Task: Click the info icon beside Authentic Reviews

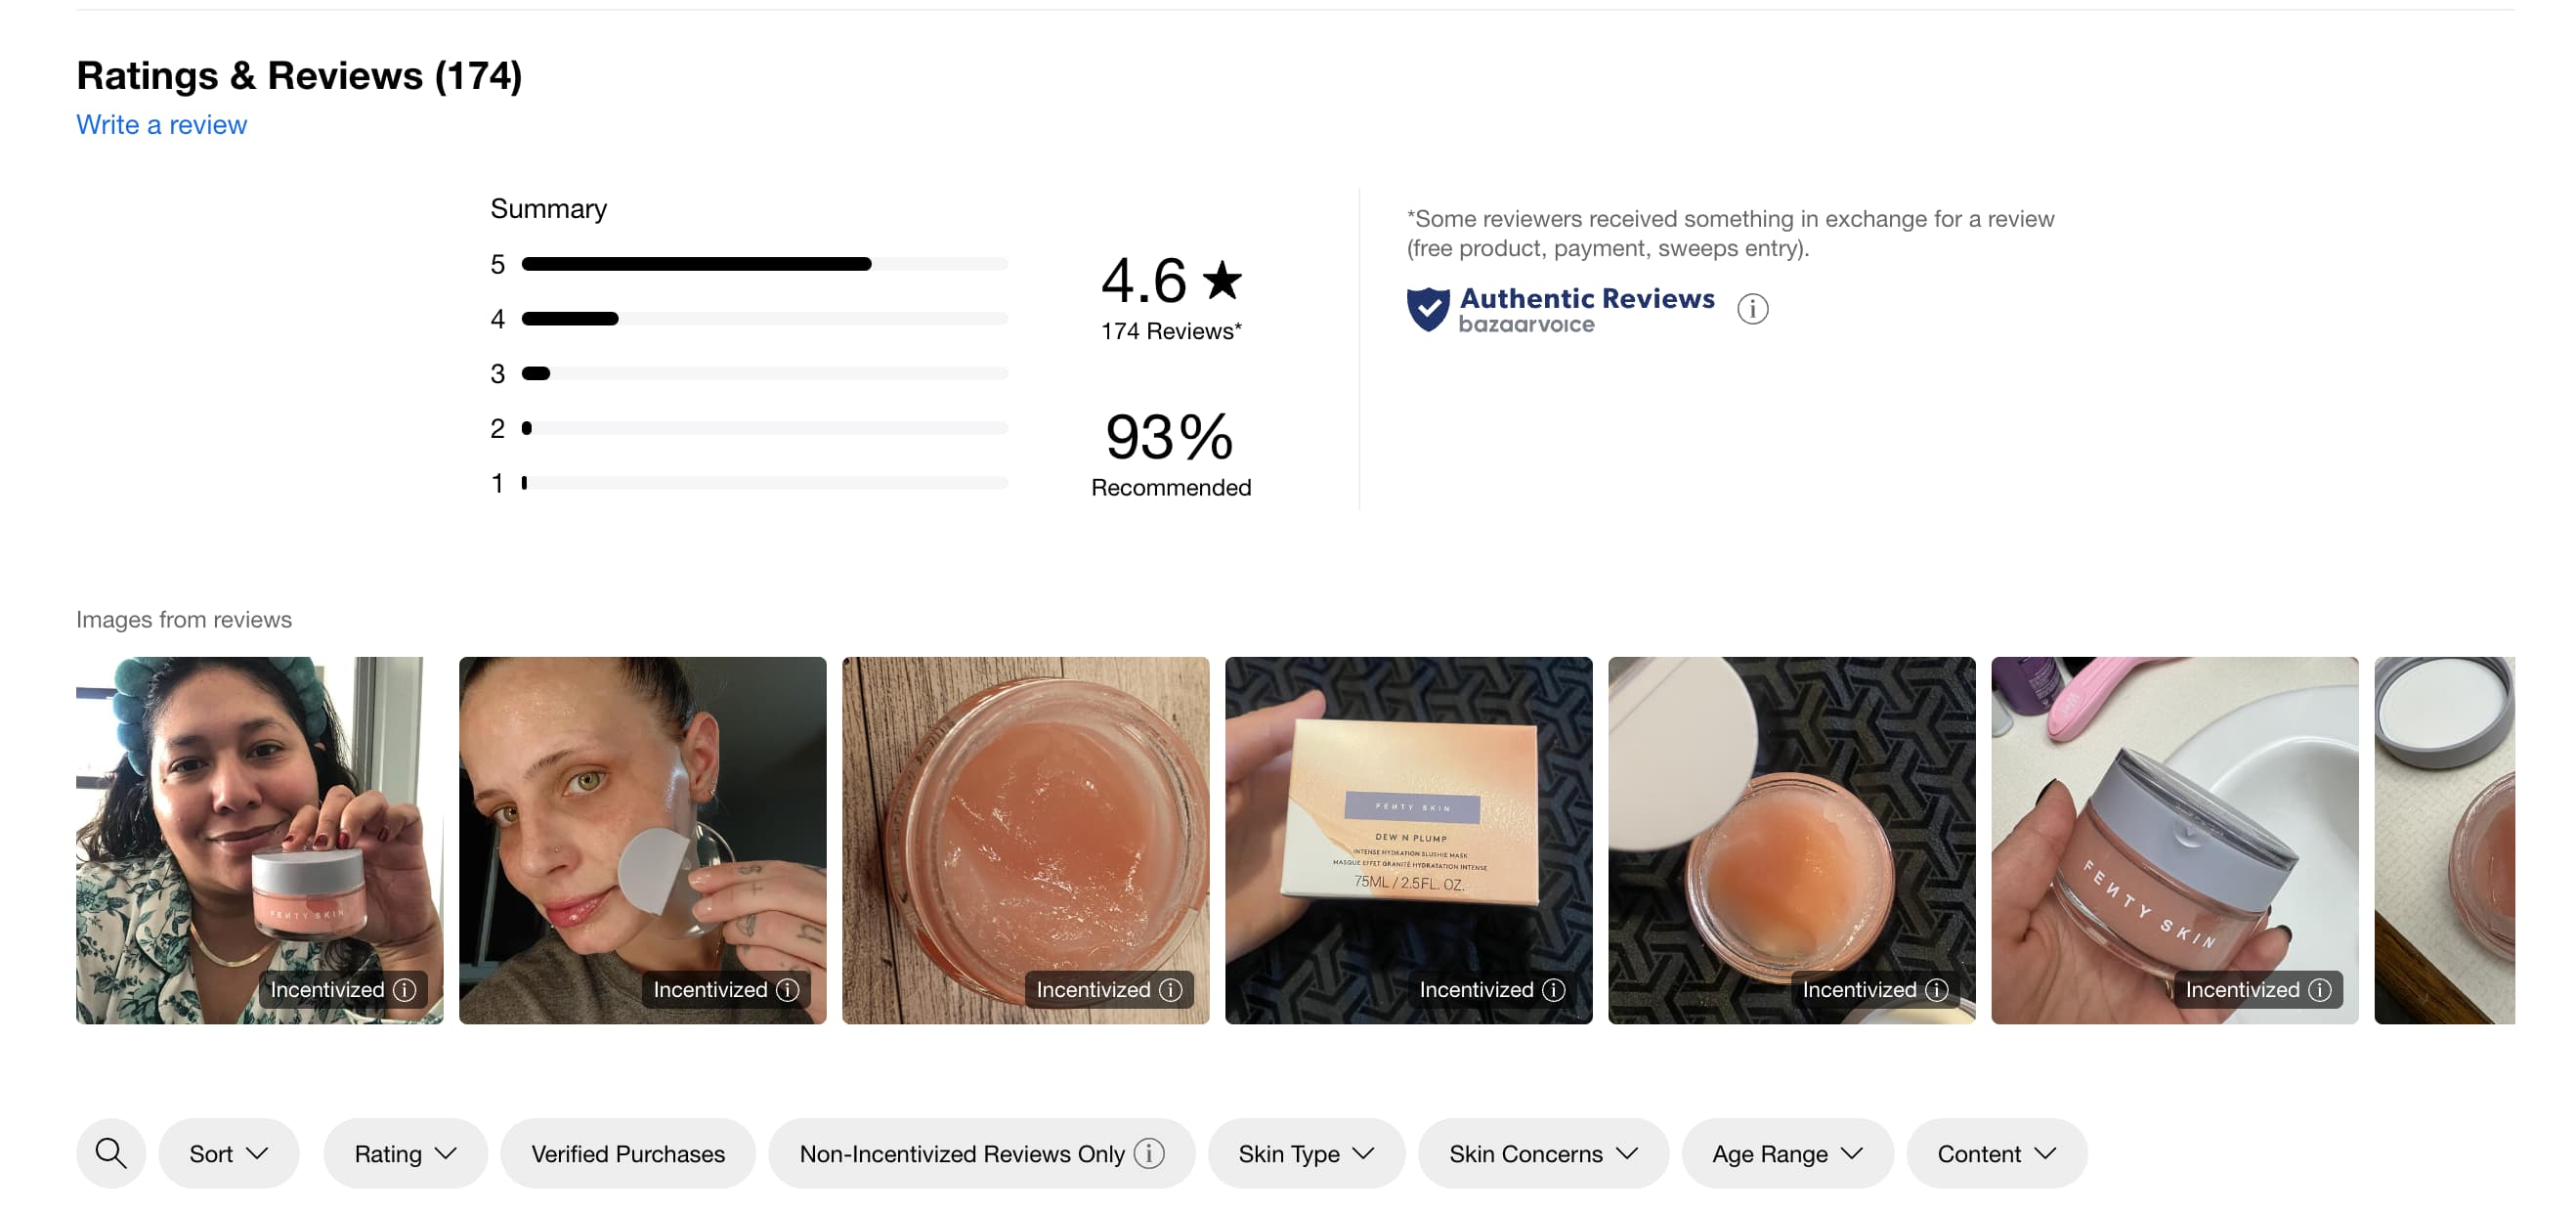Action: [x=1752, y=309]
